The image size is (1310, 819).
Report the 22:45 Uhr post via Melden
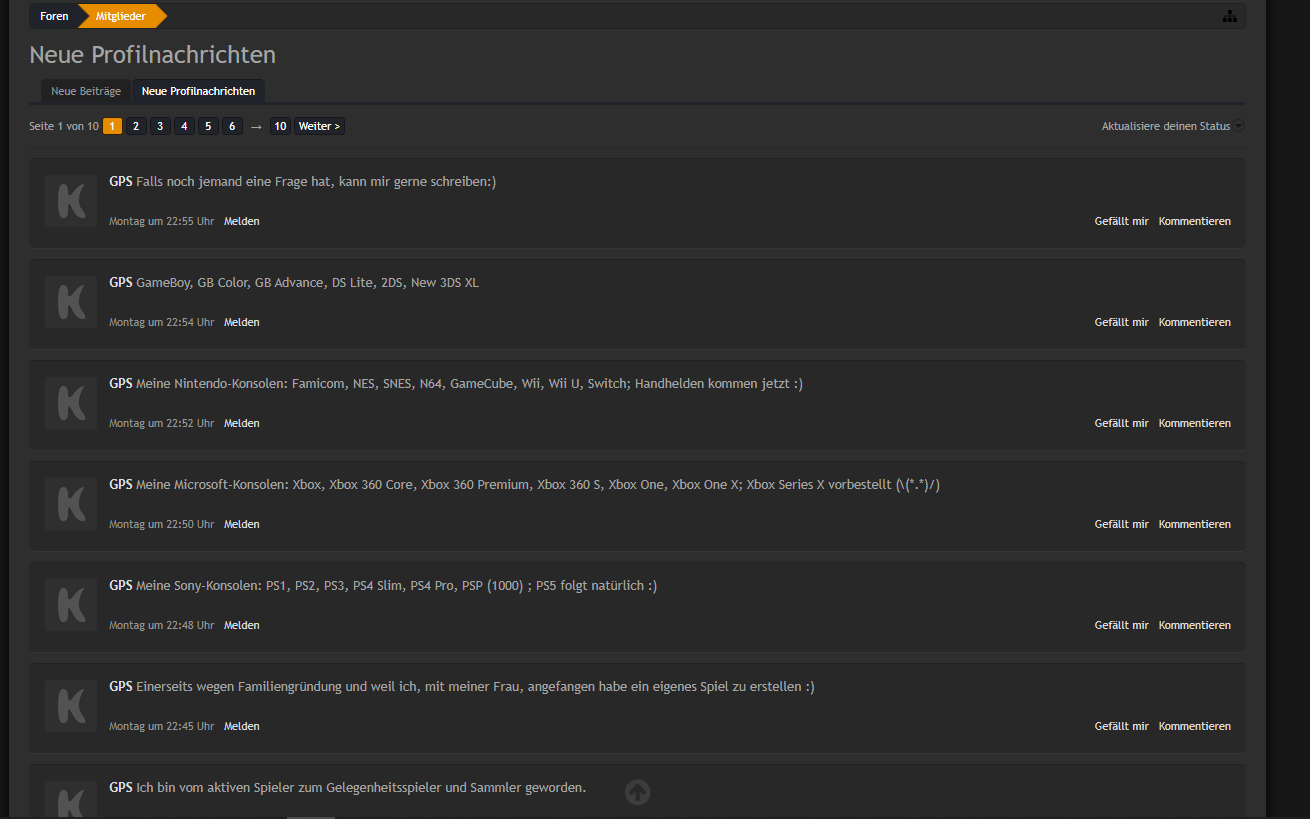(241, 726)
